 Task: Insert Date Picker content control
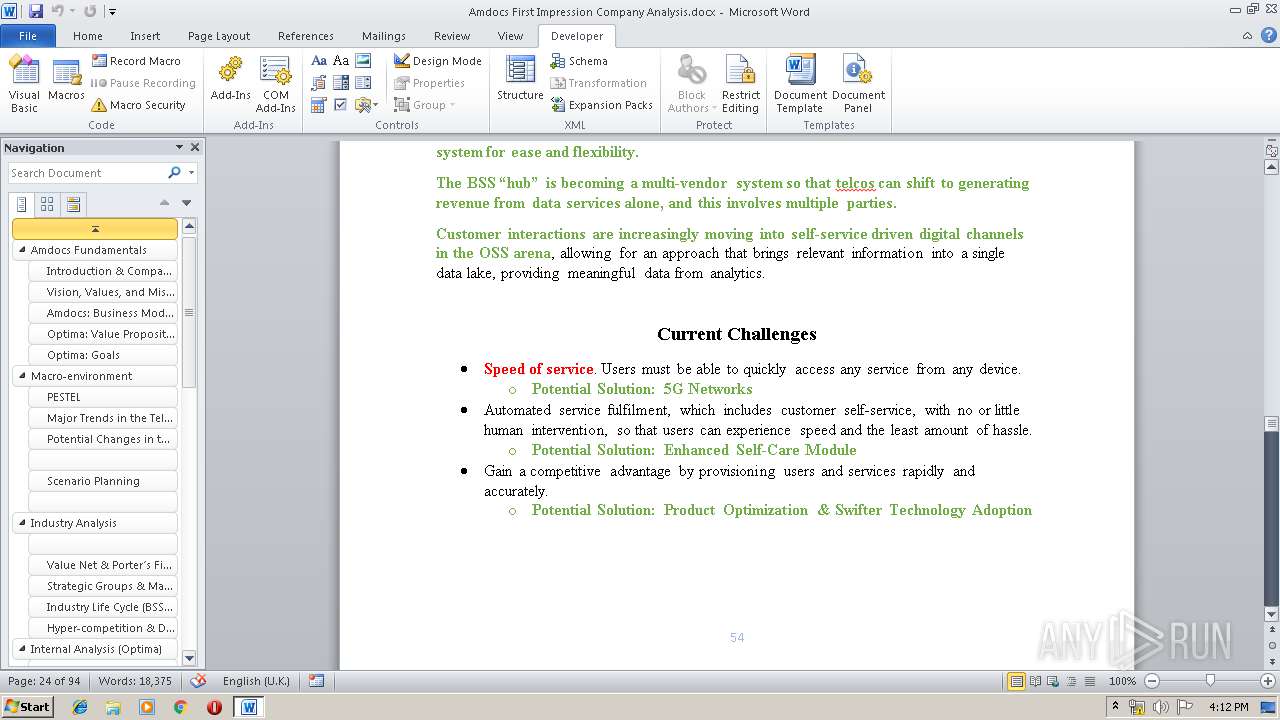[319, 105]
